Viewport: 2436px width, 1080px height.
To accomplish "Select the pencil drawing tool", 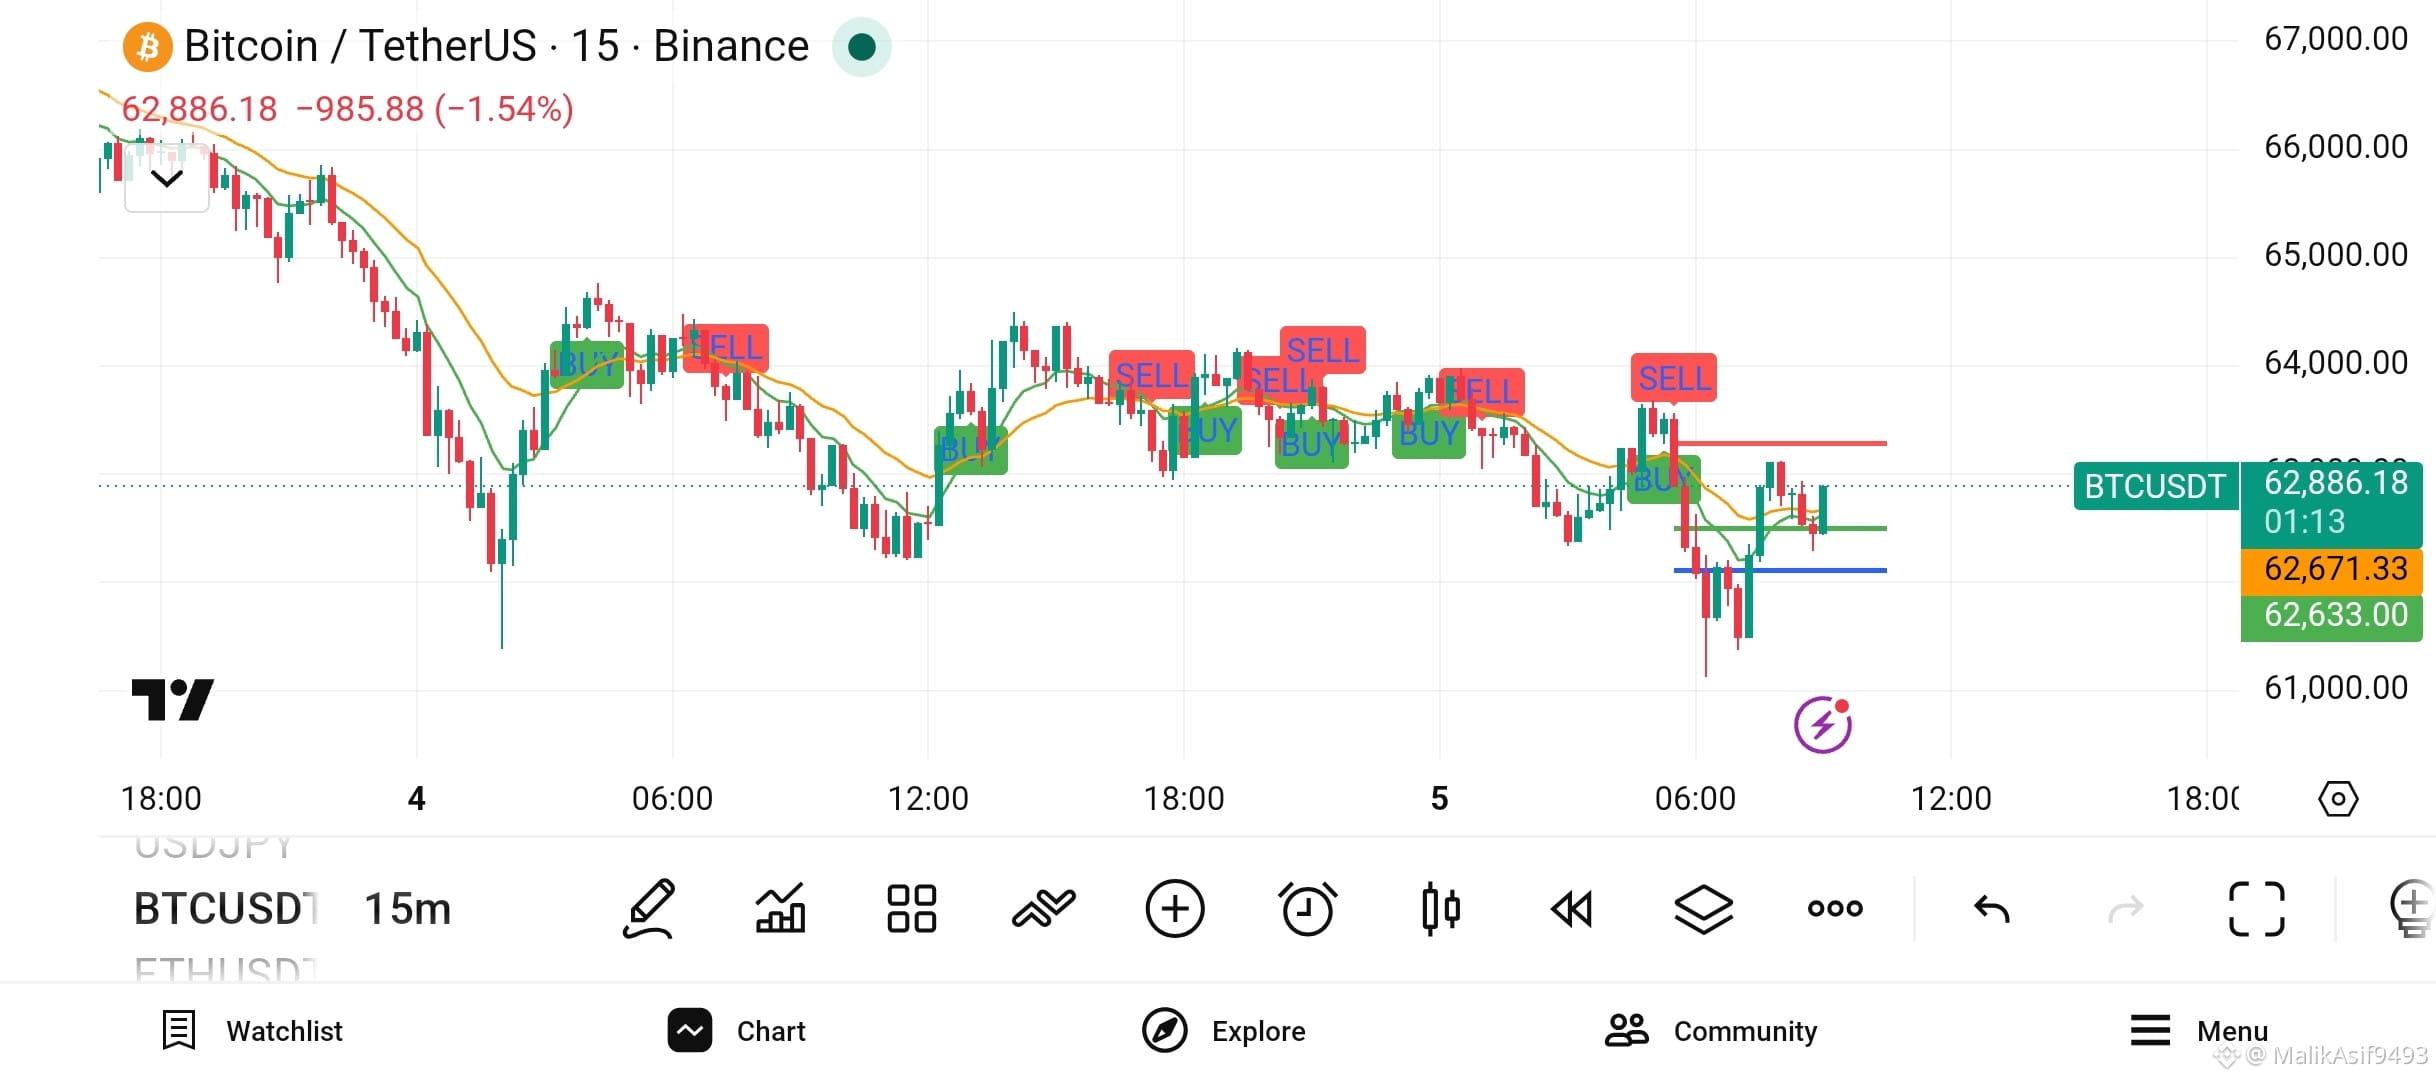I will (650, 909).
